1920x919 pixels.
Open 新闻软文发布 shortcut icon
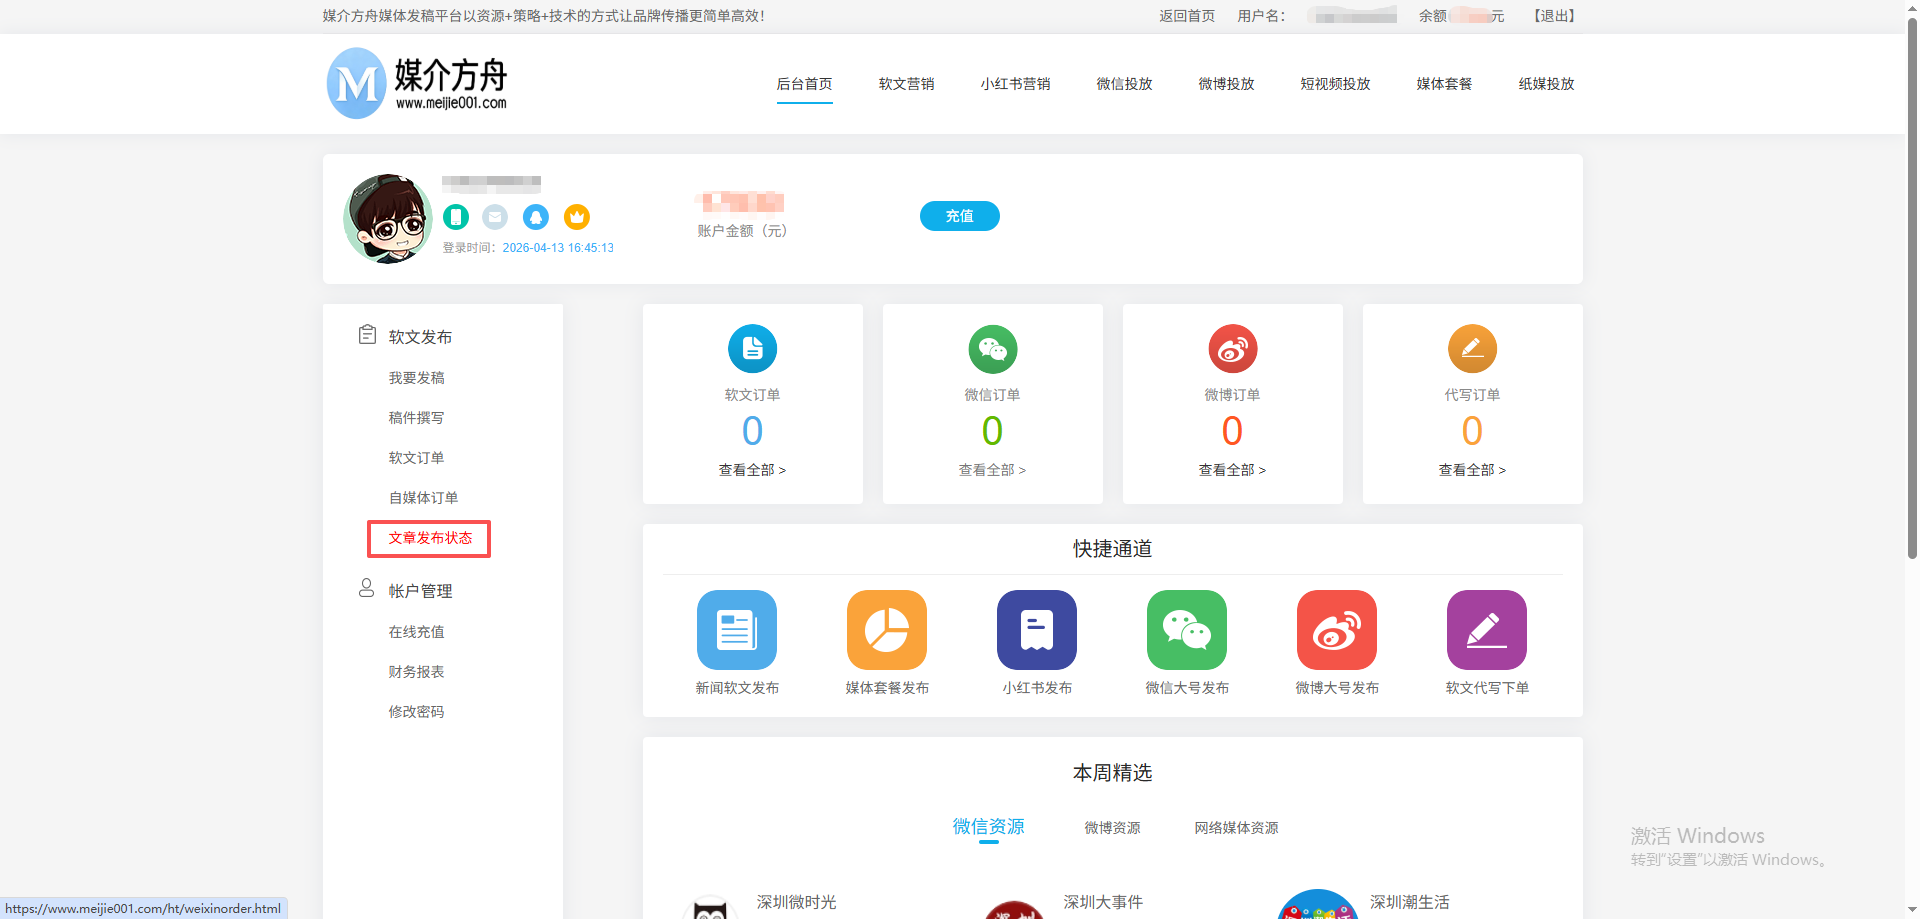(737, 630)
